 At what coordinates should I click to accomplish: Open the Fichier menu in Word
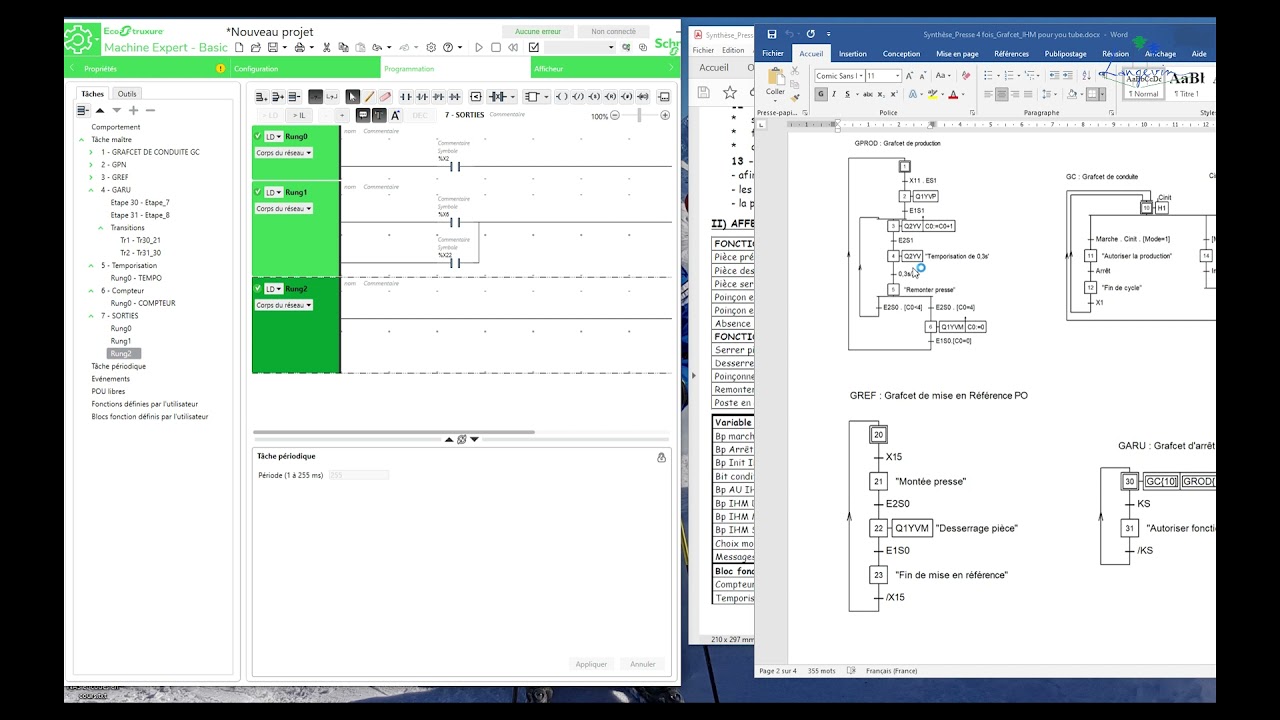[x=772, y=54]
